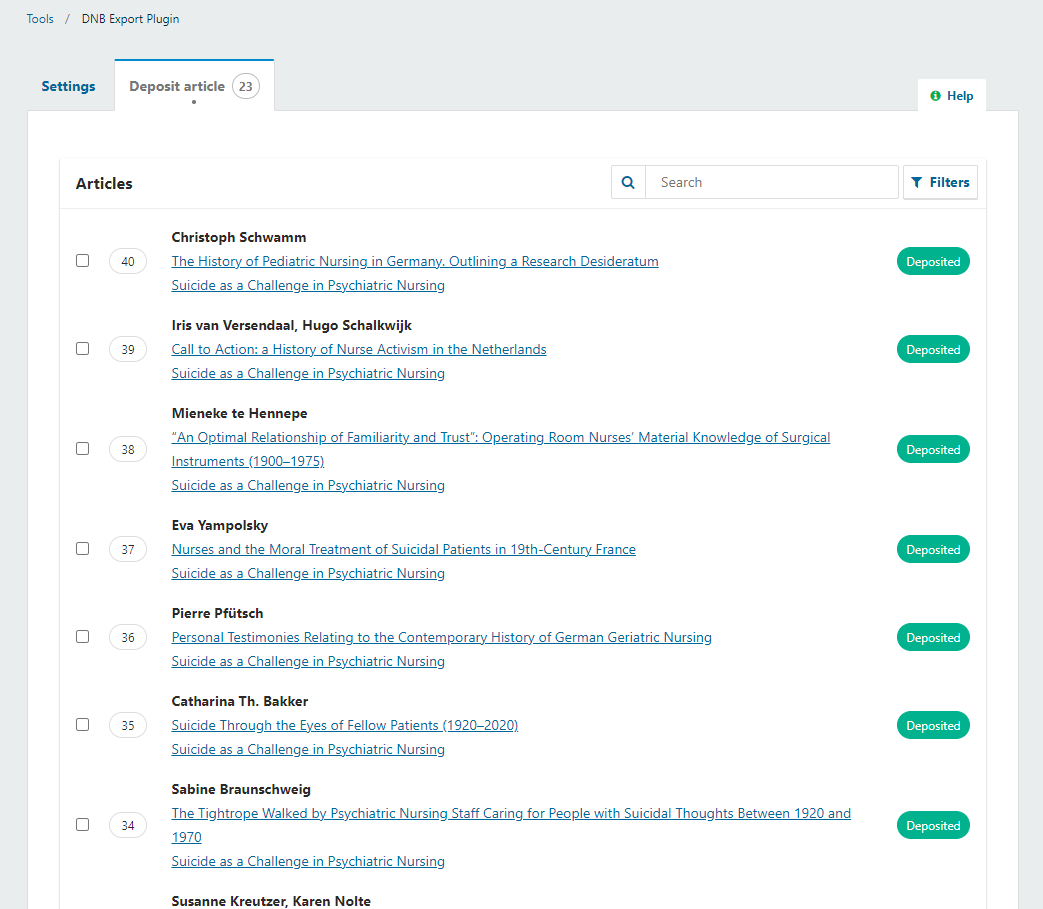Tick the checkbox for article 38

[83, 449]
